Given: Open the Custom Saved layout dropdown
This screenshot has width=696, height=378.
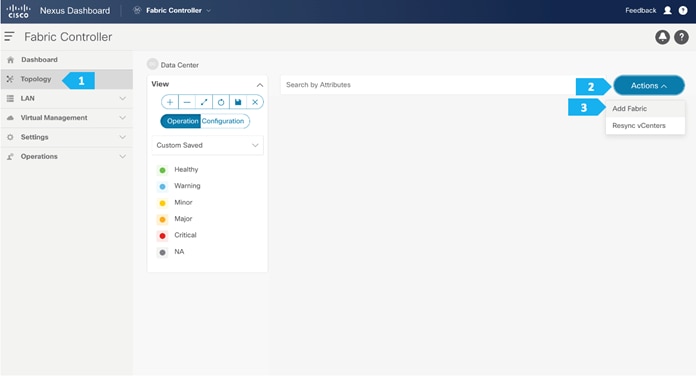Looking at the screenshot, I should (207, 145).
